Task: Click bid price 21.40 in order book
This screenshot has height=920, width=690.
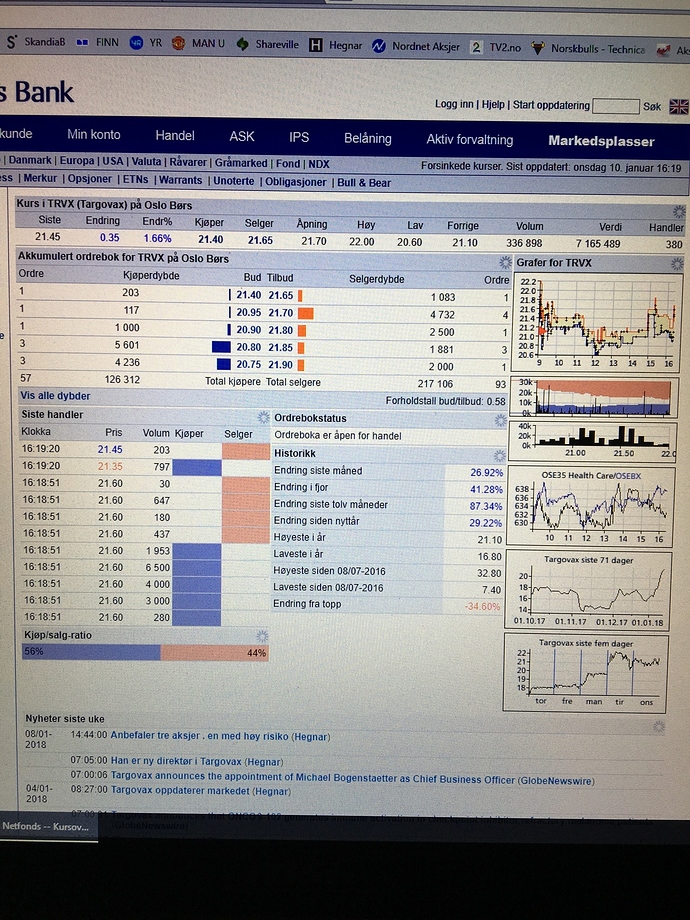Action: coord(248,295)
